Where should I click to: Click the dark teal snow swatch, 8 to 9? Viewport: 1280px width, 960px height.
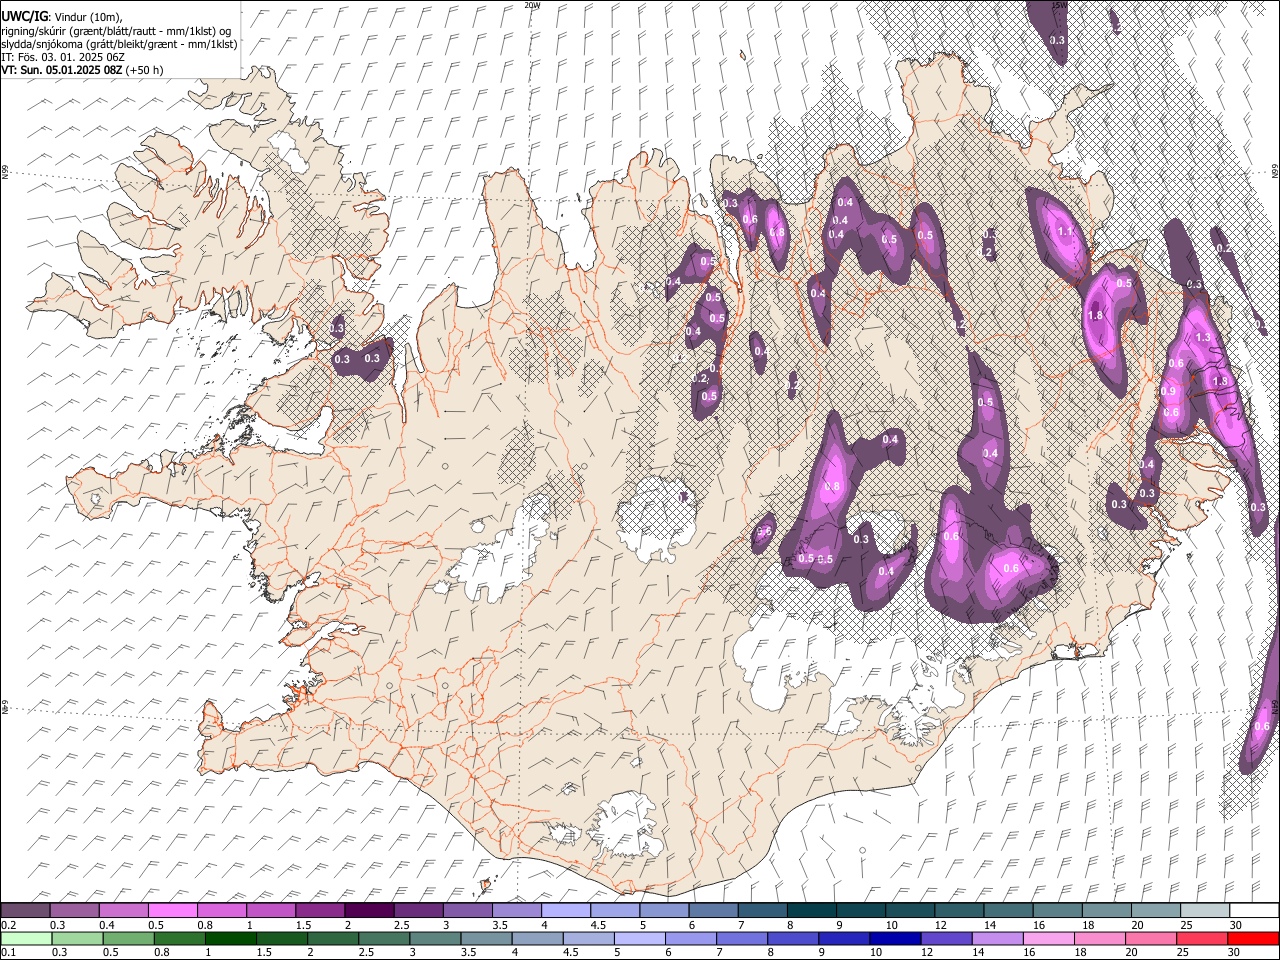pos(811,910)
